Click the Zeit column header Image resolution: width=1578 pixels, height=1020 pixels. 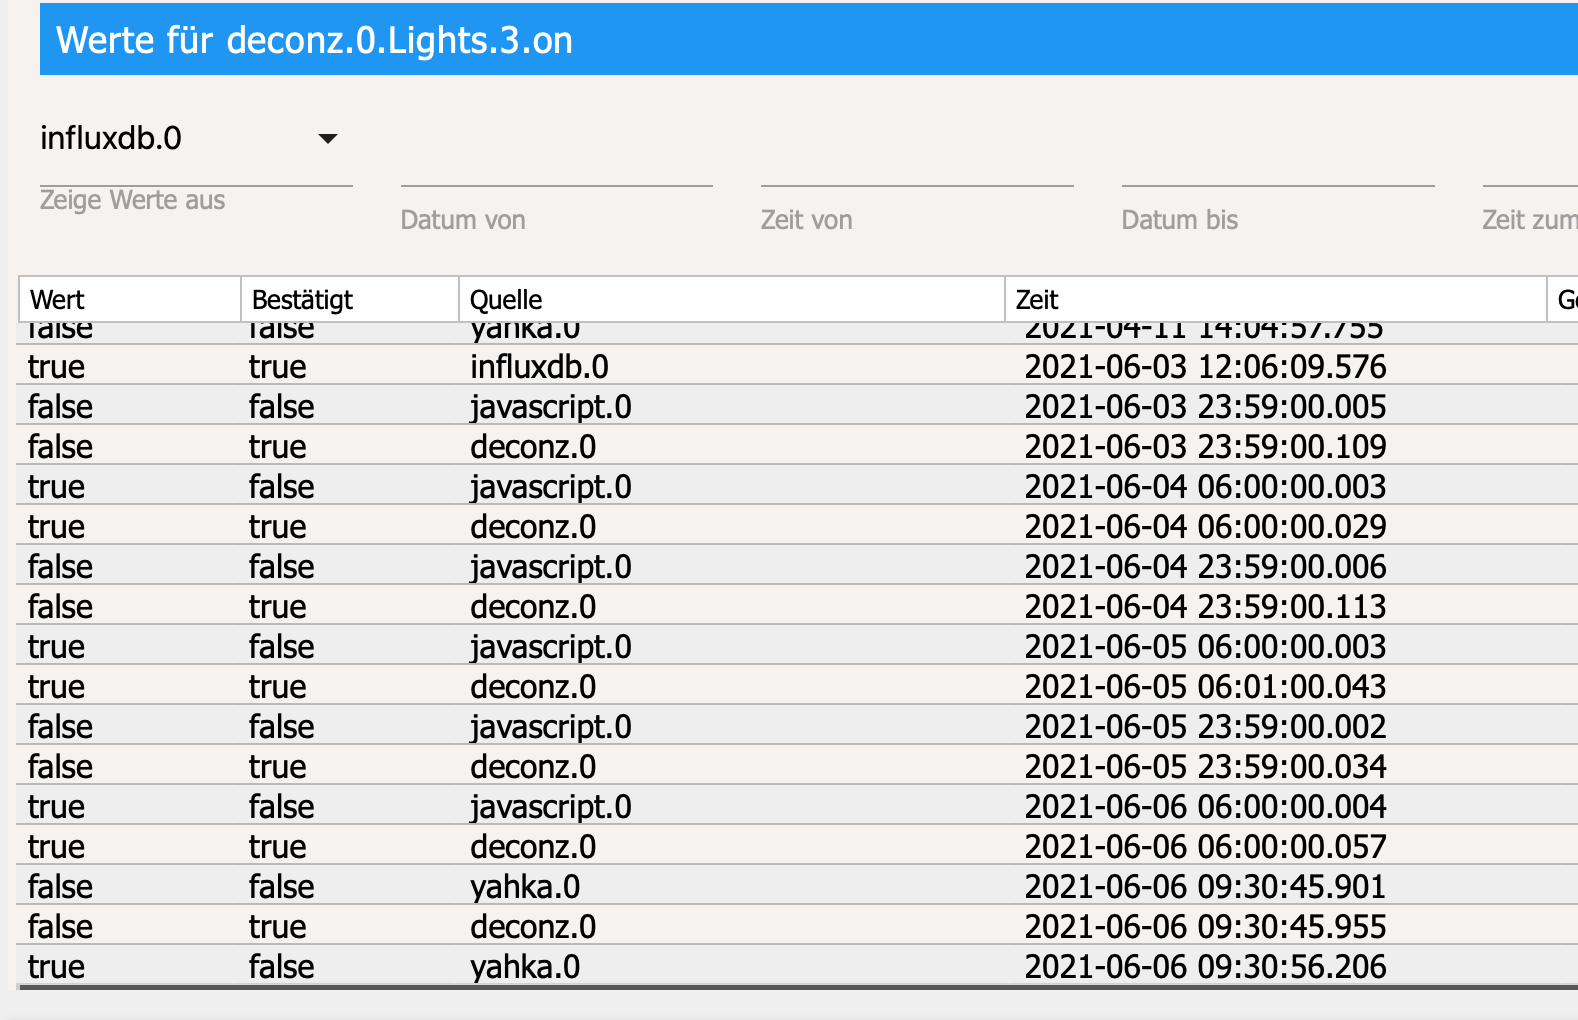click(x=1274, y=299)
